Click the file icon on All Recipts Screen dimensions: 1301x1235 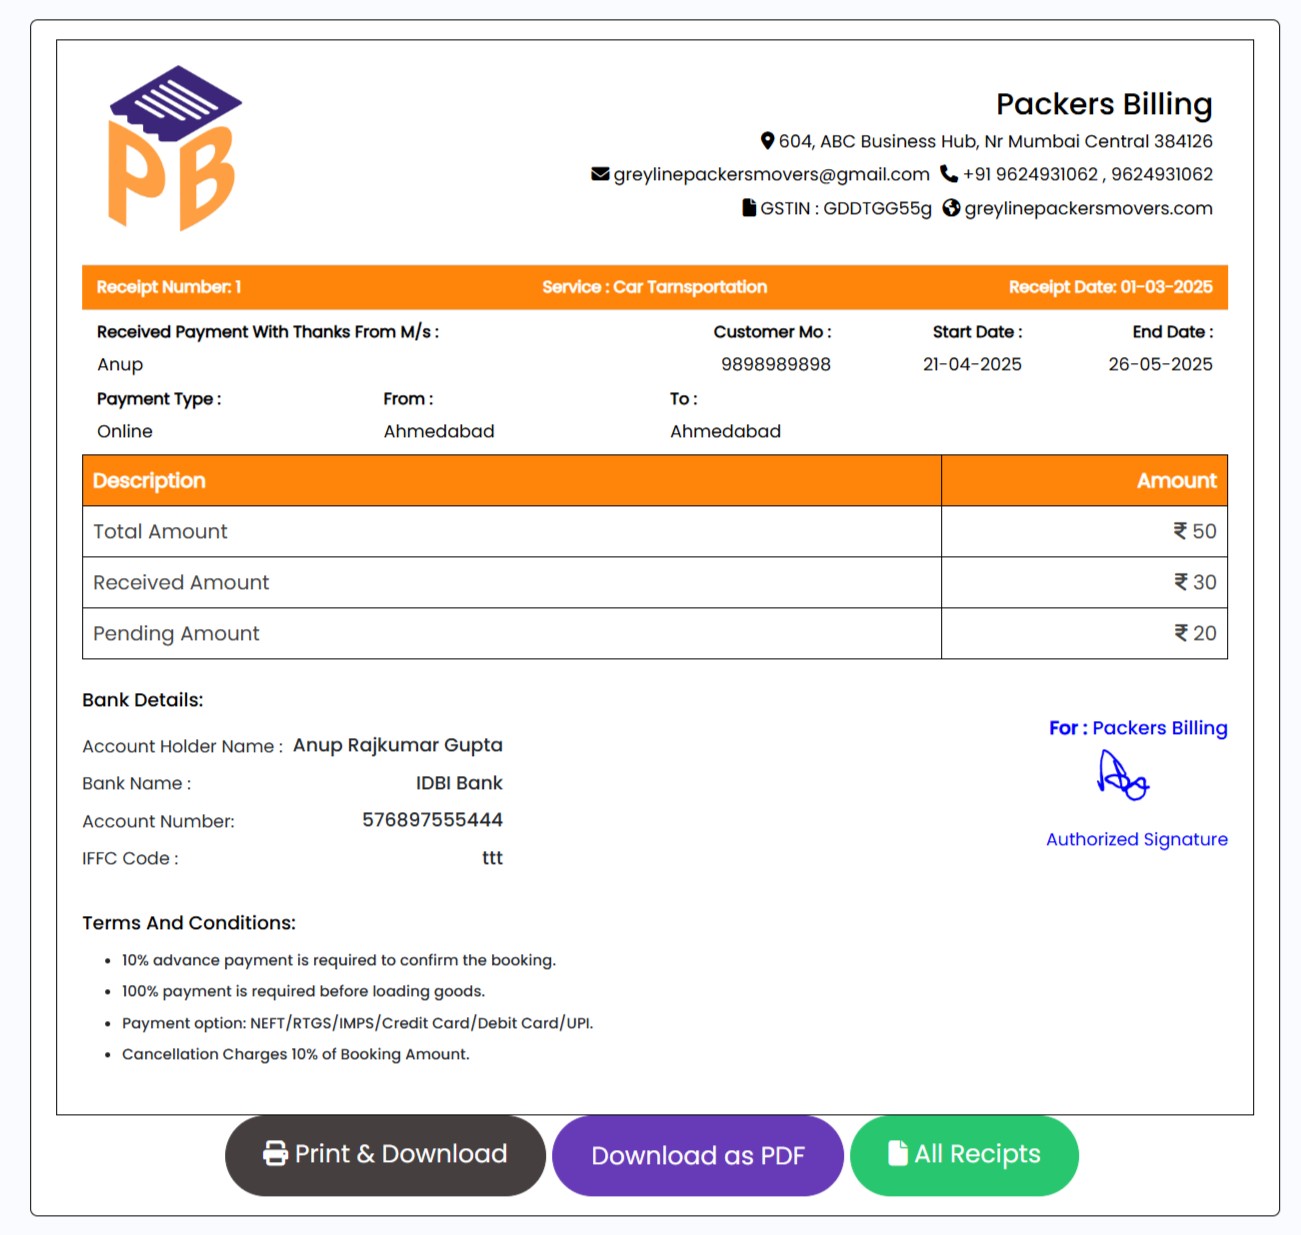(x=898, y=1154)
